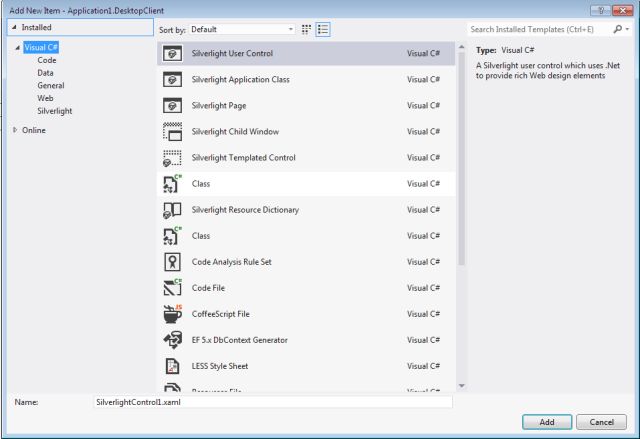Select the Code Analysis Rule Set text
640x439 pixels.
click(231, 262)
